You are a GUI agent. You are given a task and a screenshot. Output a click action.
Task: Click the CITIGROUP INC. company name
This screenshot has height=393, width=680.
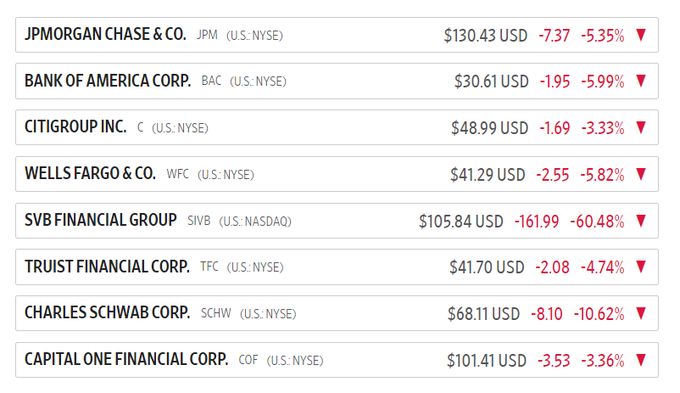click(75, 127)
